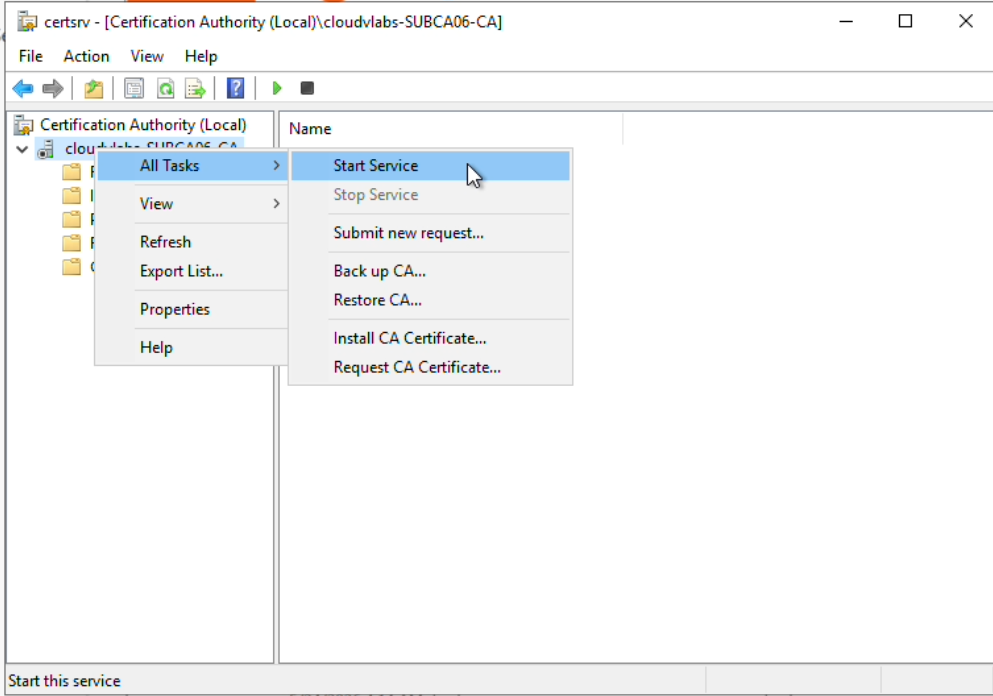Click the Refresh toolbar icon
This screenshot has width=993, height=696.
click(x=165, y=89)
